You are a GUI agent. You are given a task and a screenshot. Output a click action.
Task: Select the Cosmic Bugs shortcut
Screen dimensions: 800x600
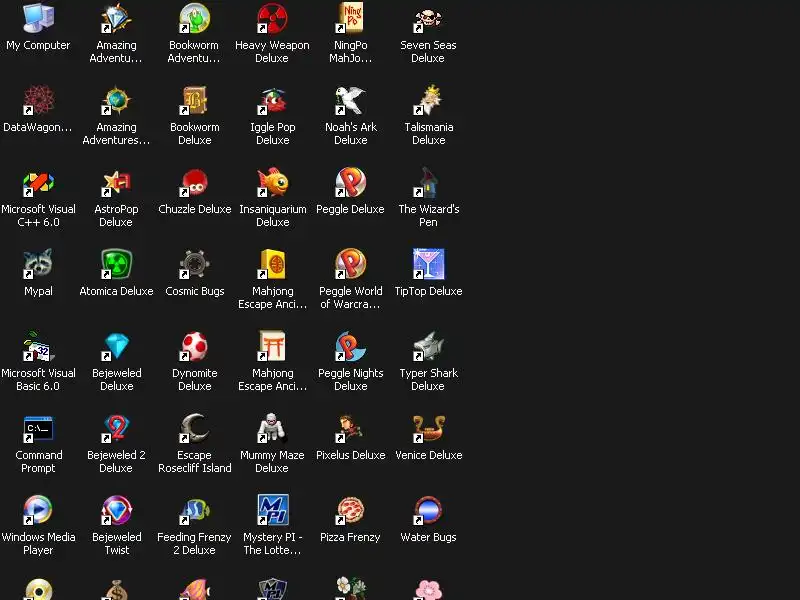click(194, 264)
